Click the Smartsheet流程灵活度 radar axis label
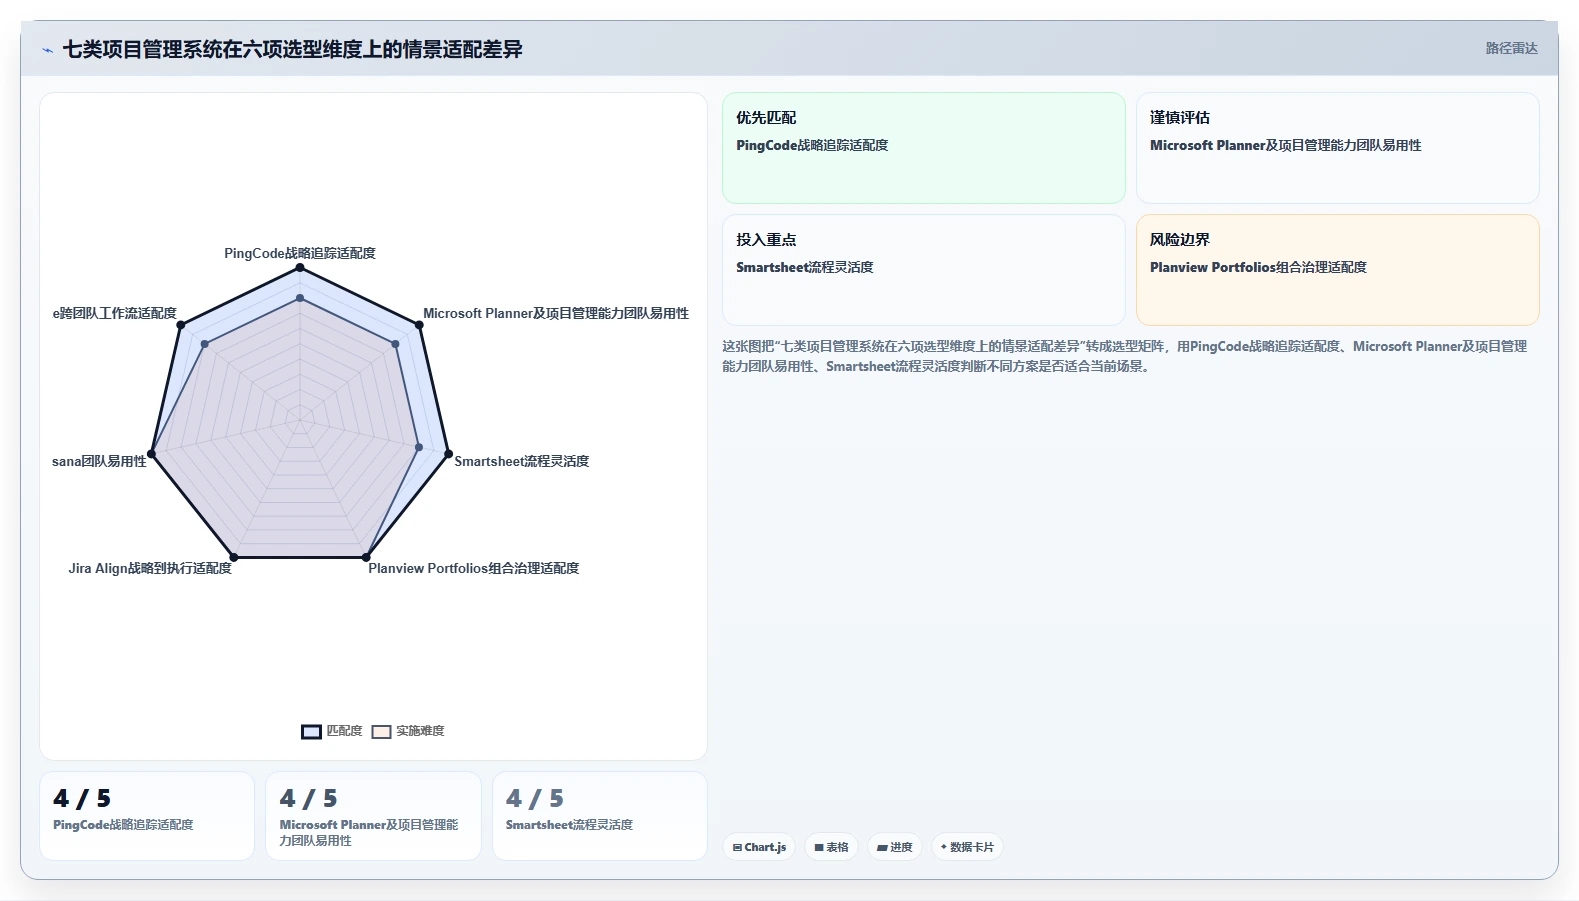This screenshot has width=1579, height=901. pos(522,461)
